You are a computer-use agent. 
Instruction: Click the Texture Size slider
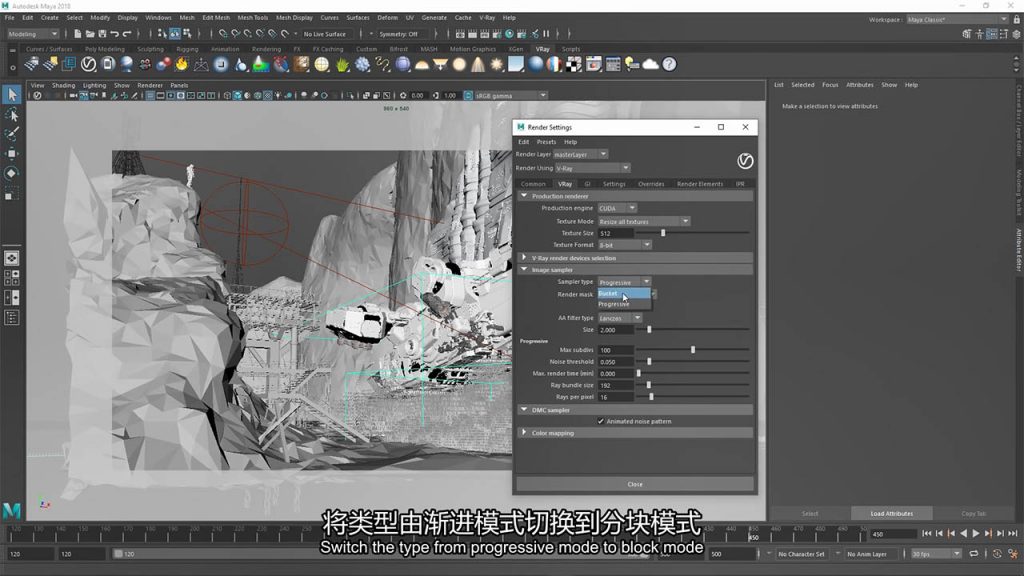pyautogui.click(x=693, y=233)
